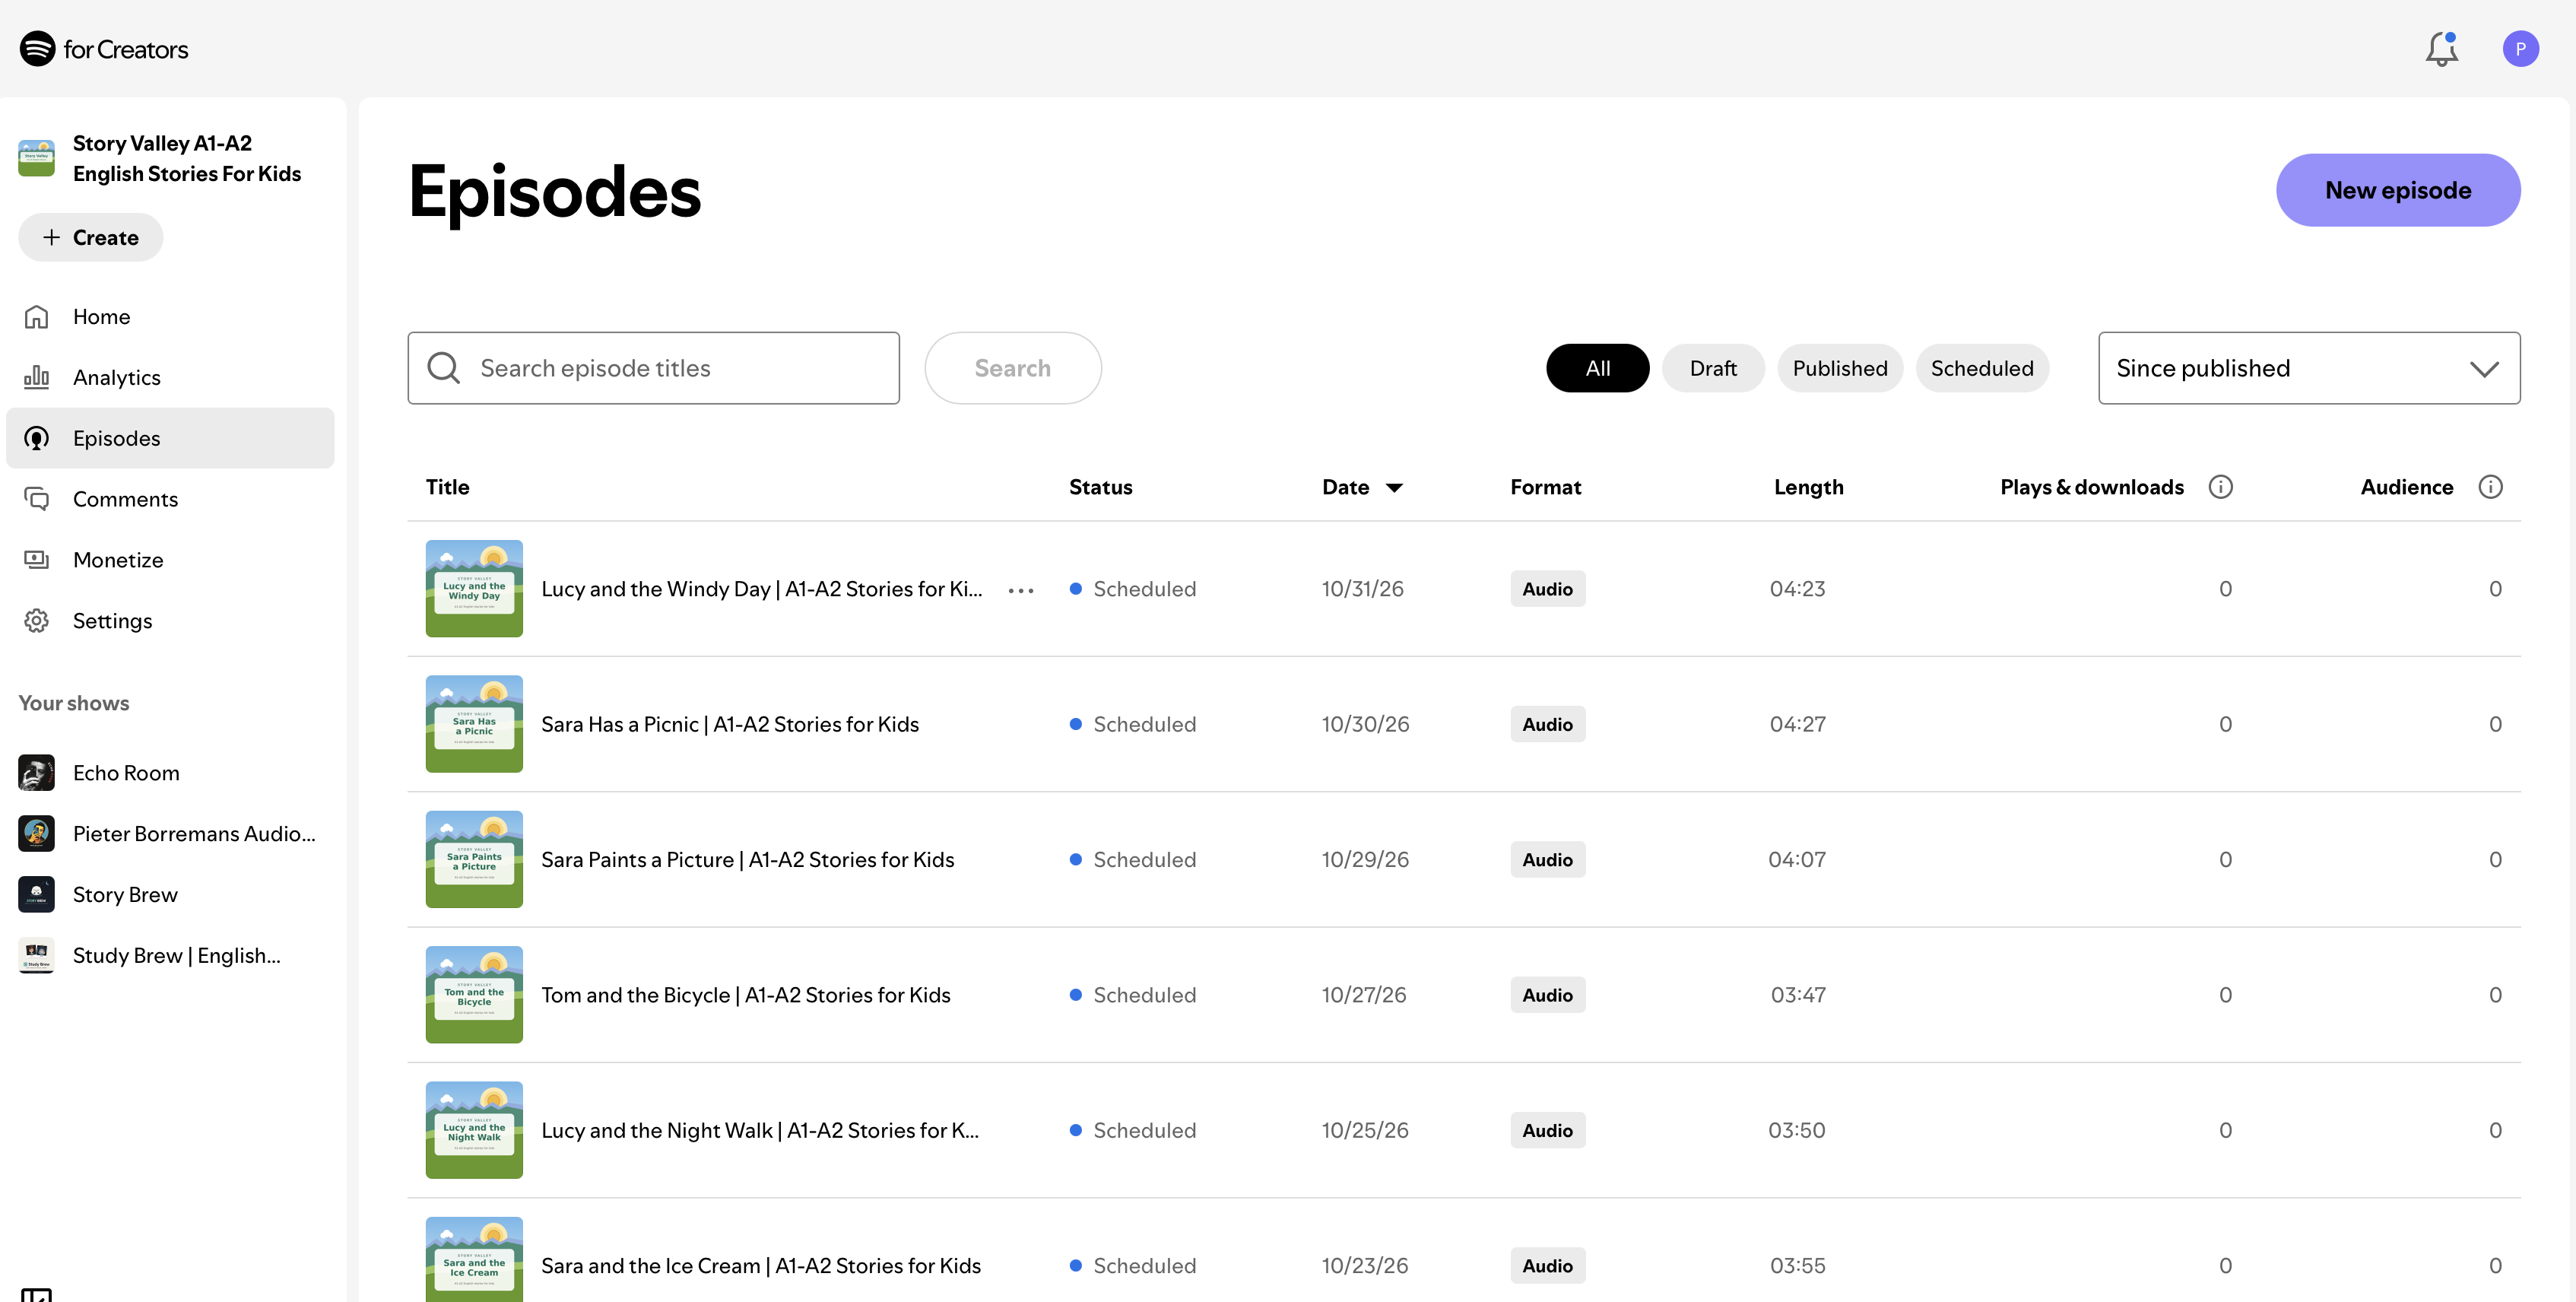Click the Settings gear icon

coord(37,621)
